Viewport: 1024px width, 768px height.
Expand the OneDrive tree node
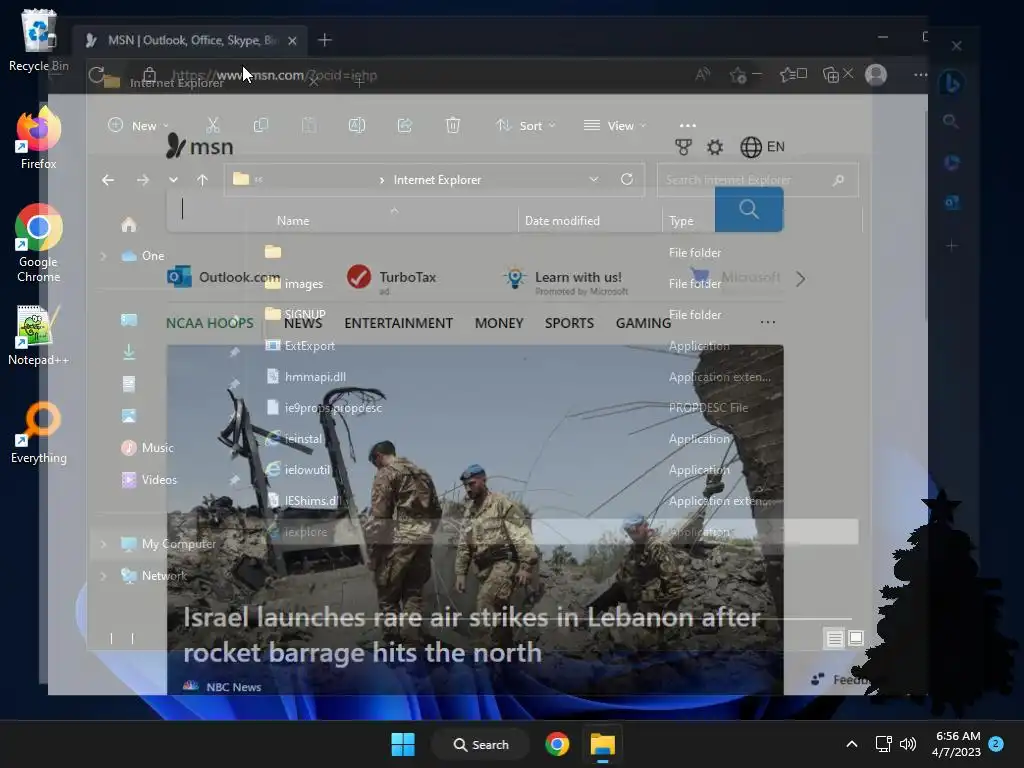pyautogui.click(x=103, y=256)
